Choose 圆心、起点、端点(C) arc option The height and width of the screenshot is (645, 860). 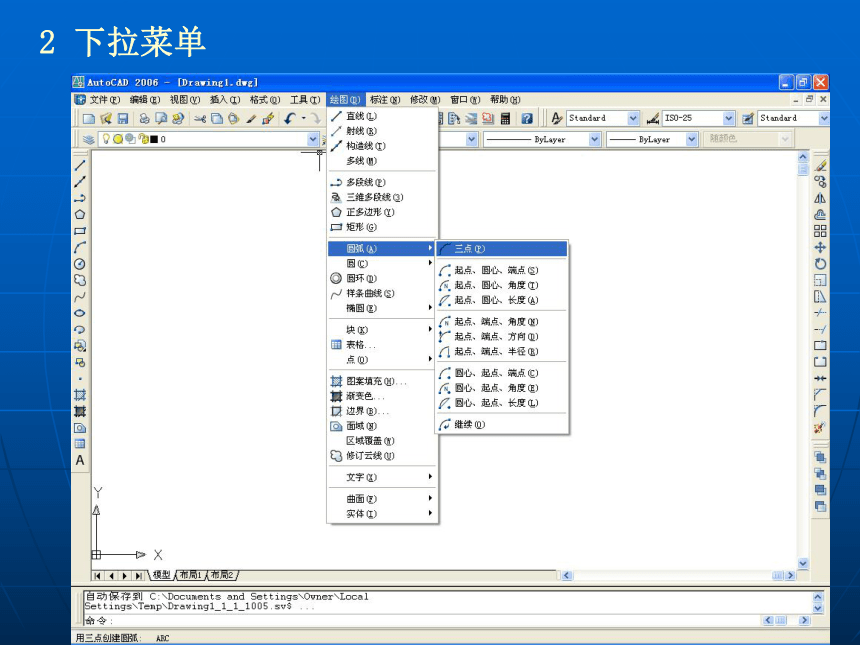[x=502, y=373]
